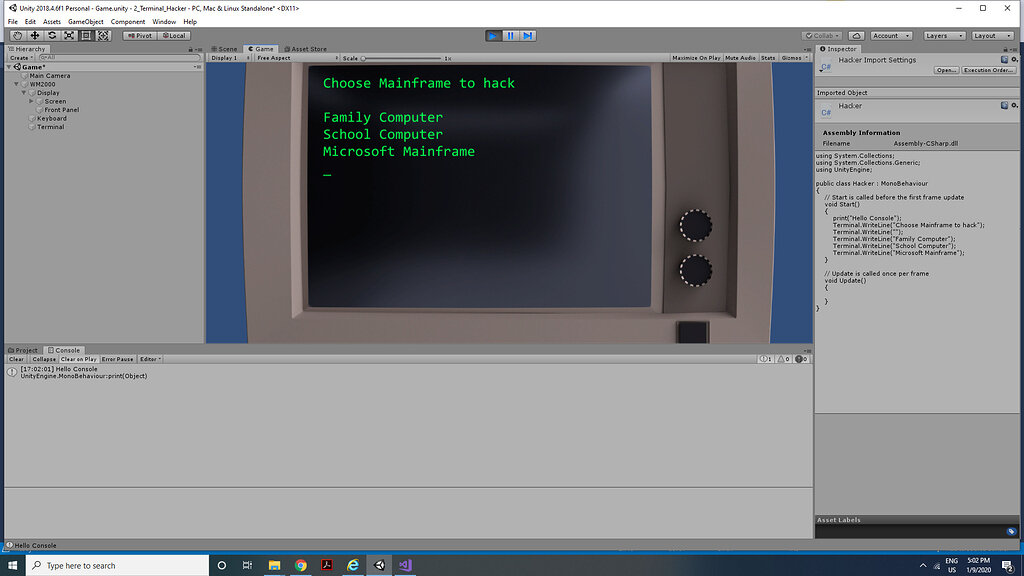Select the Rotate tool
The height and width of the screenshot is (576, 1024).
tap(52, 35)
